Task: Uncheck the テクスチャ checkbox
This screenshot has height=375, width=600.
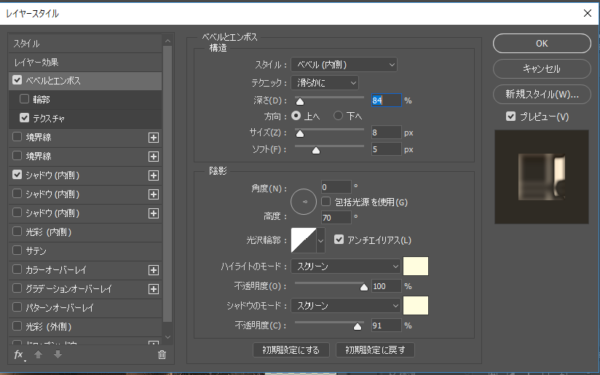Action: point(24,118)
